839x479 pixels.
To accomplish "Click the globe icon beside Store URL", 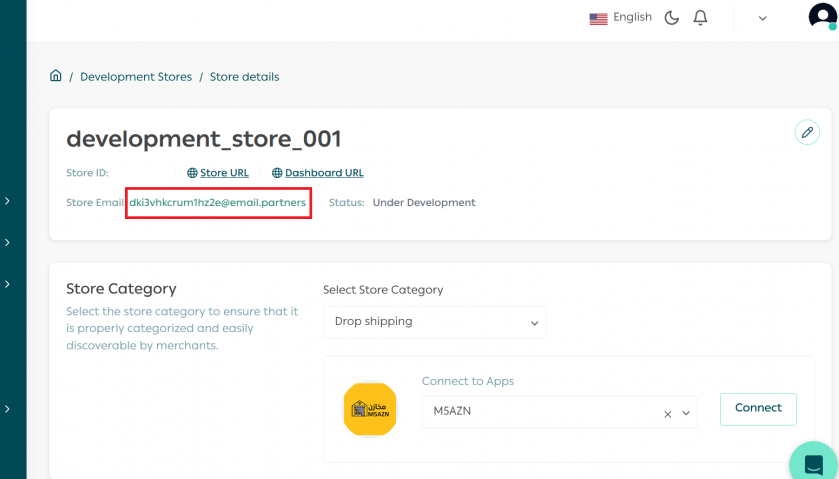I will coord(192,173).
